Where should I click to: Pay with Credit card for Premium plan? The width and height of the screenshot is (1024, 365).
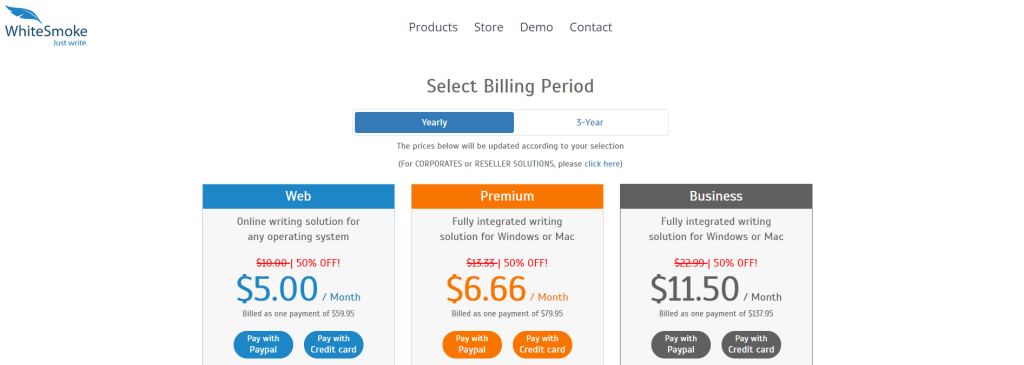(x=542, y=344)
